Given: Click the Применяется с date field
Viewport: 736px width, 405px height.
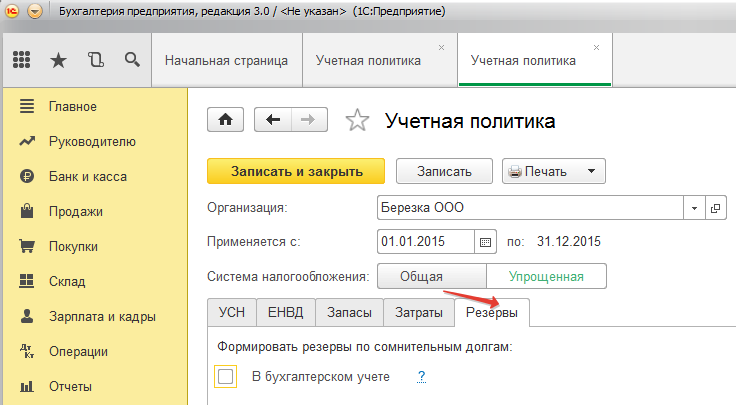Looking at the screenshot, I should click(x=425, y=242).
